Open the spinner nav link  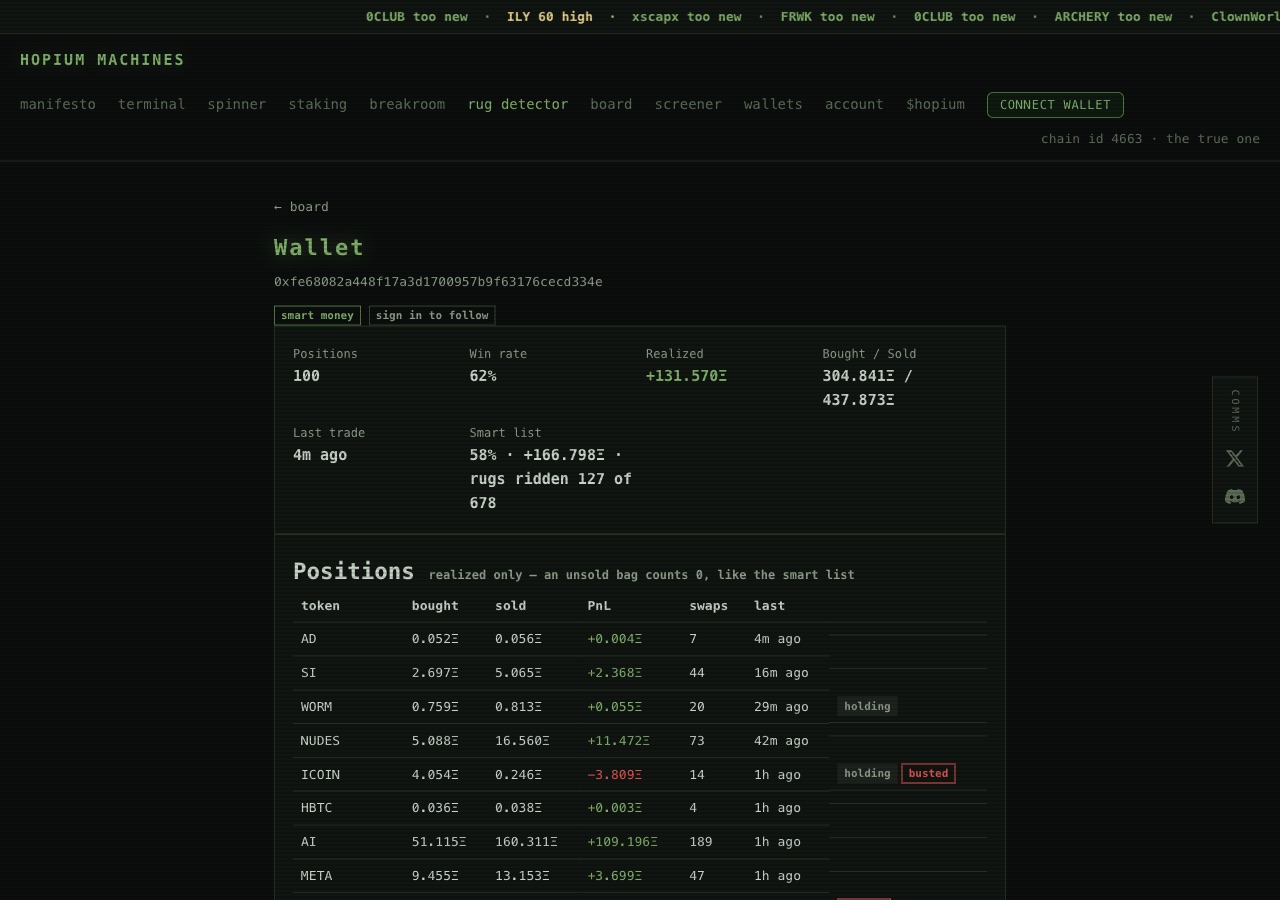(x=237, y=104)
